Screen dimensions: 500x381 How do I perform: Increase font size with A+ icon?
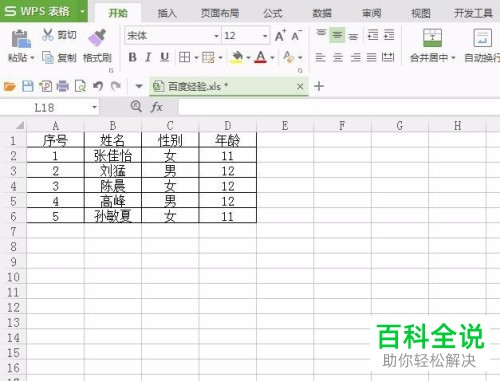coord(280,35)
